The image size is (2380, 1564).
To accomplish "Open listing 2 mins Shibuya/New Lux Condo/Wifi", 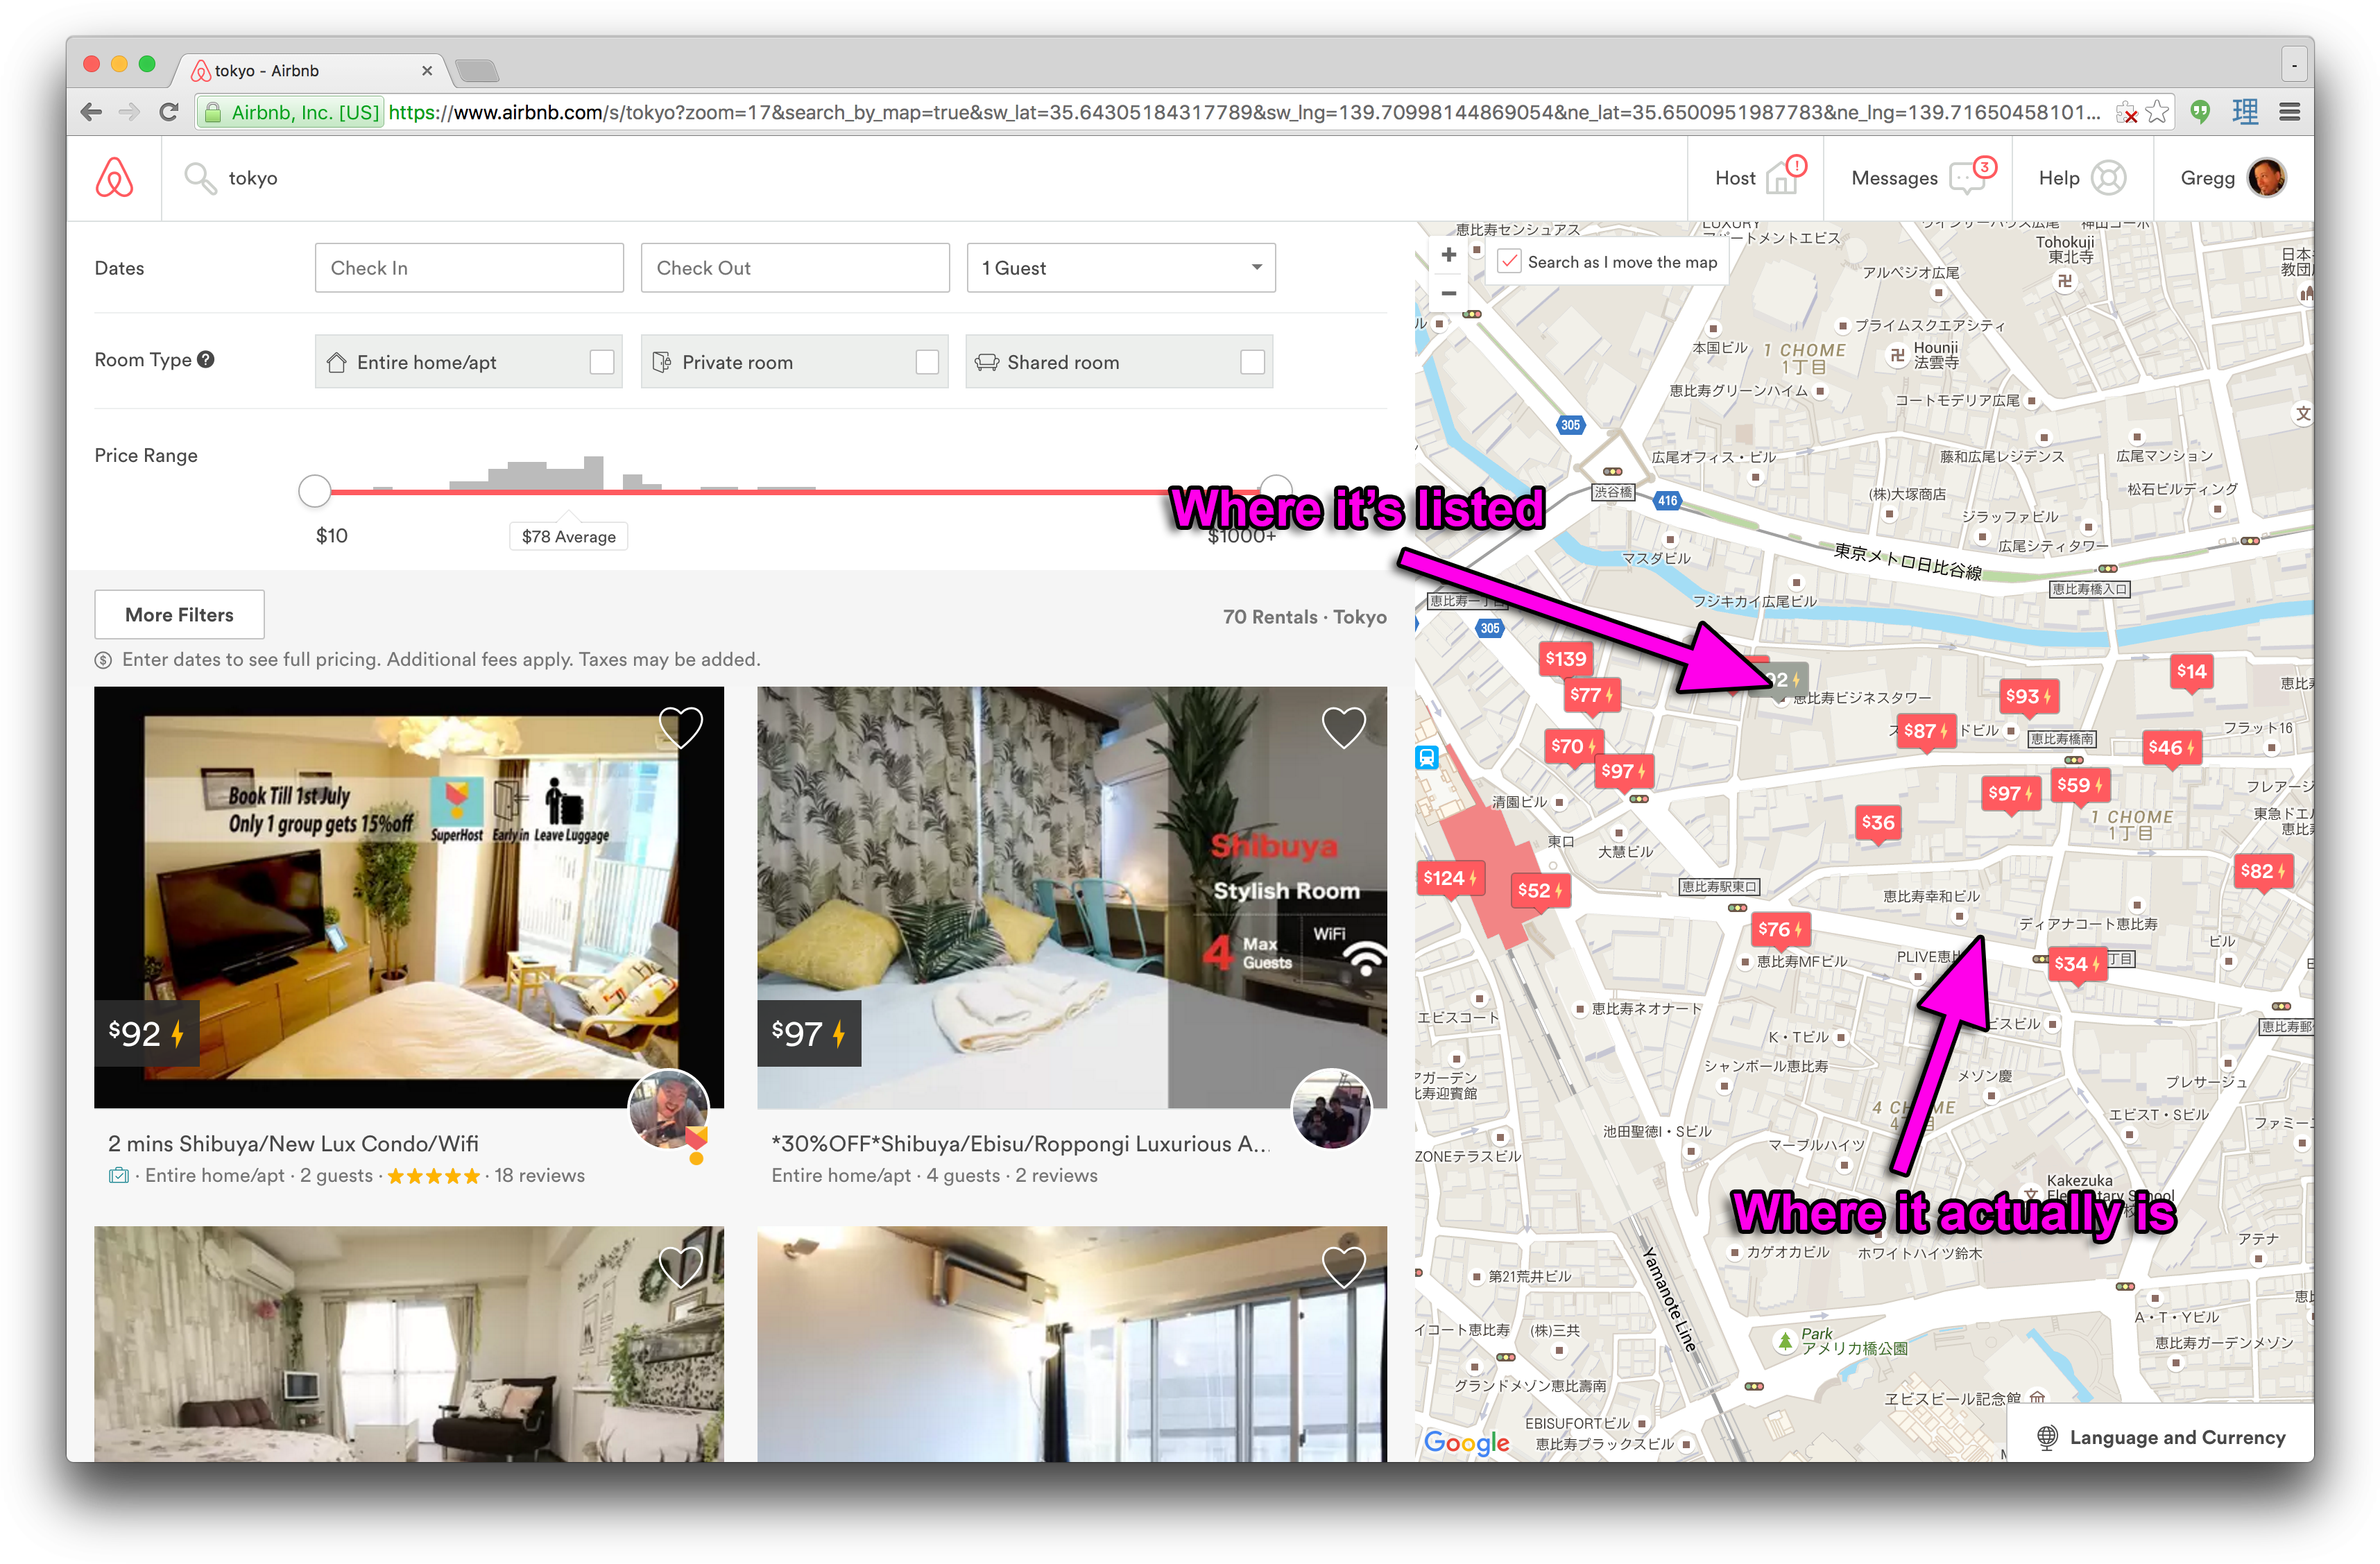I will tap(293, 1143).
